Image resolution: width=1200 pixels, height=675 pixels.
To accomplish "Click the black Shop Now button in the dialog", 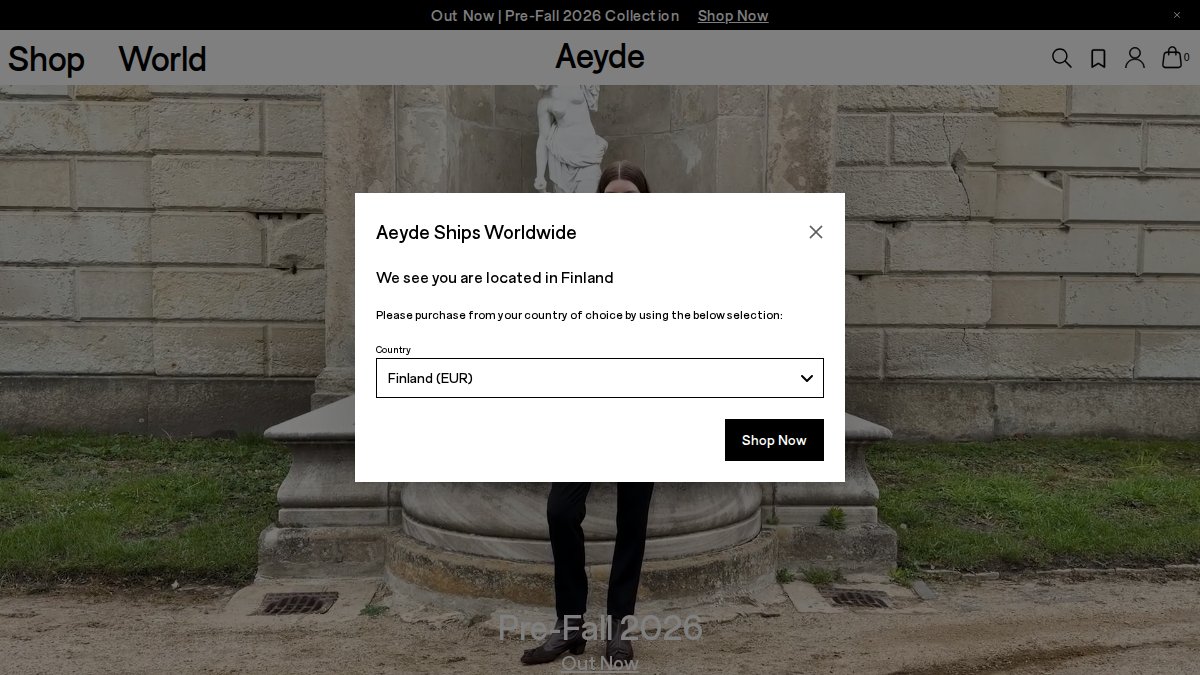I will tap(774, 440).
